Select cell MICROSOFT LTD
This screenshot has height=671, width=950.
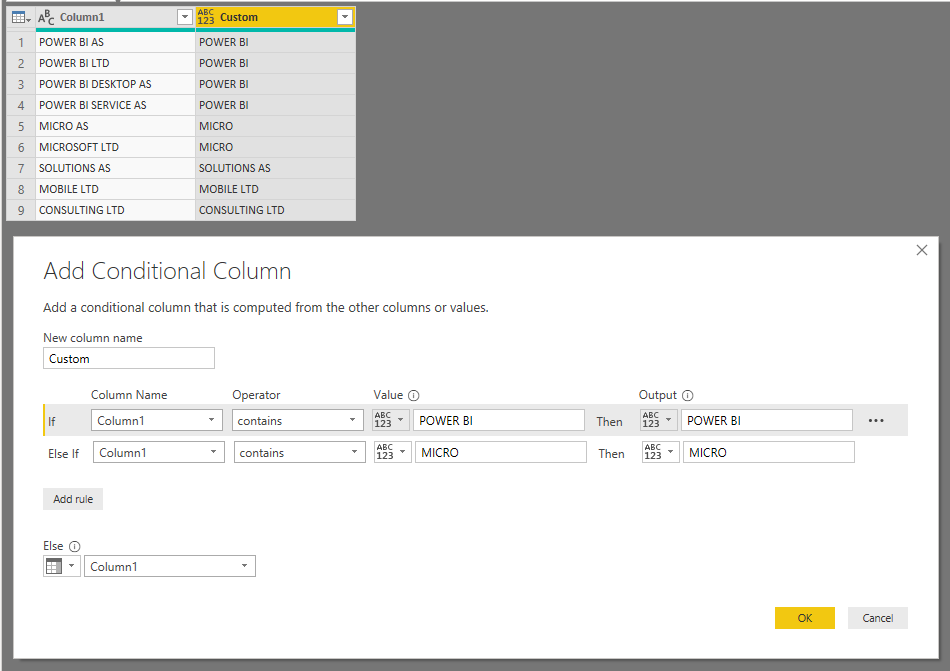point(115,147)
